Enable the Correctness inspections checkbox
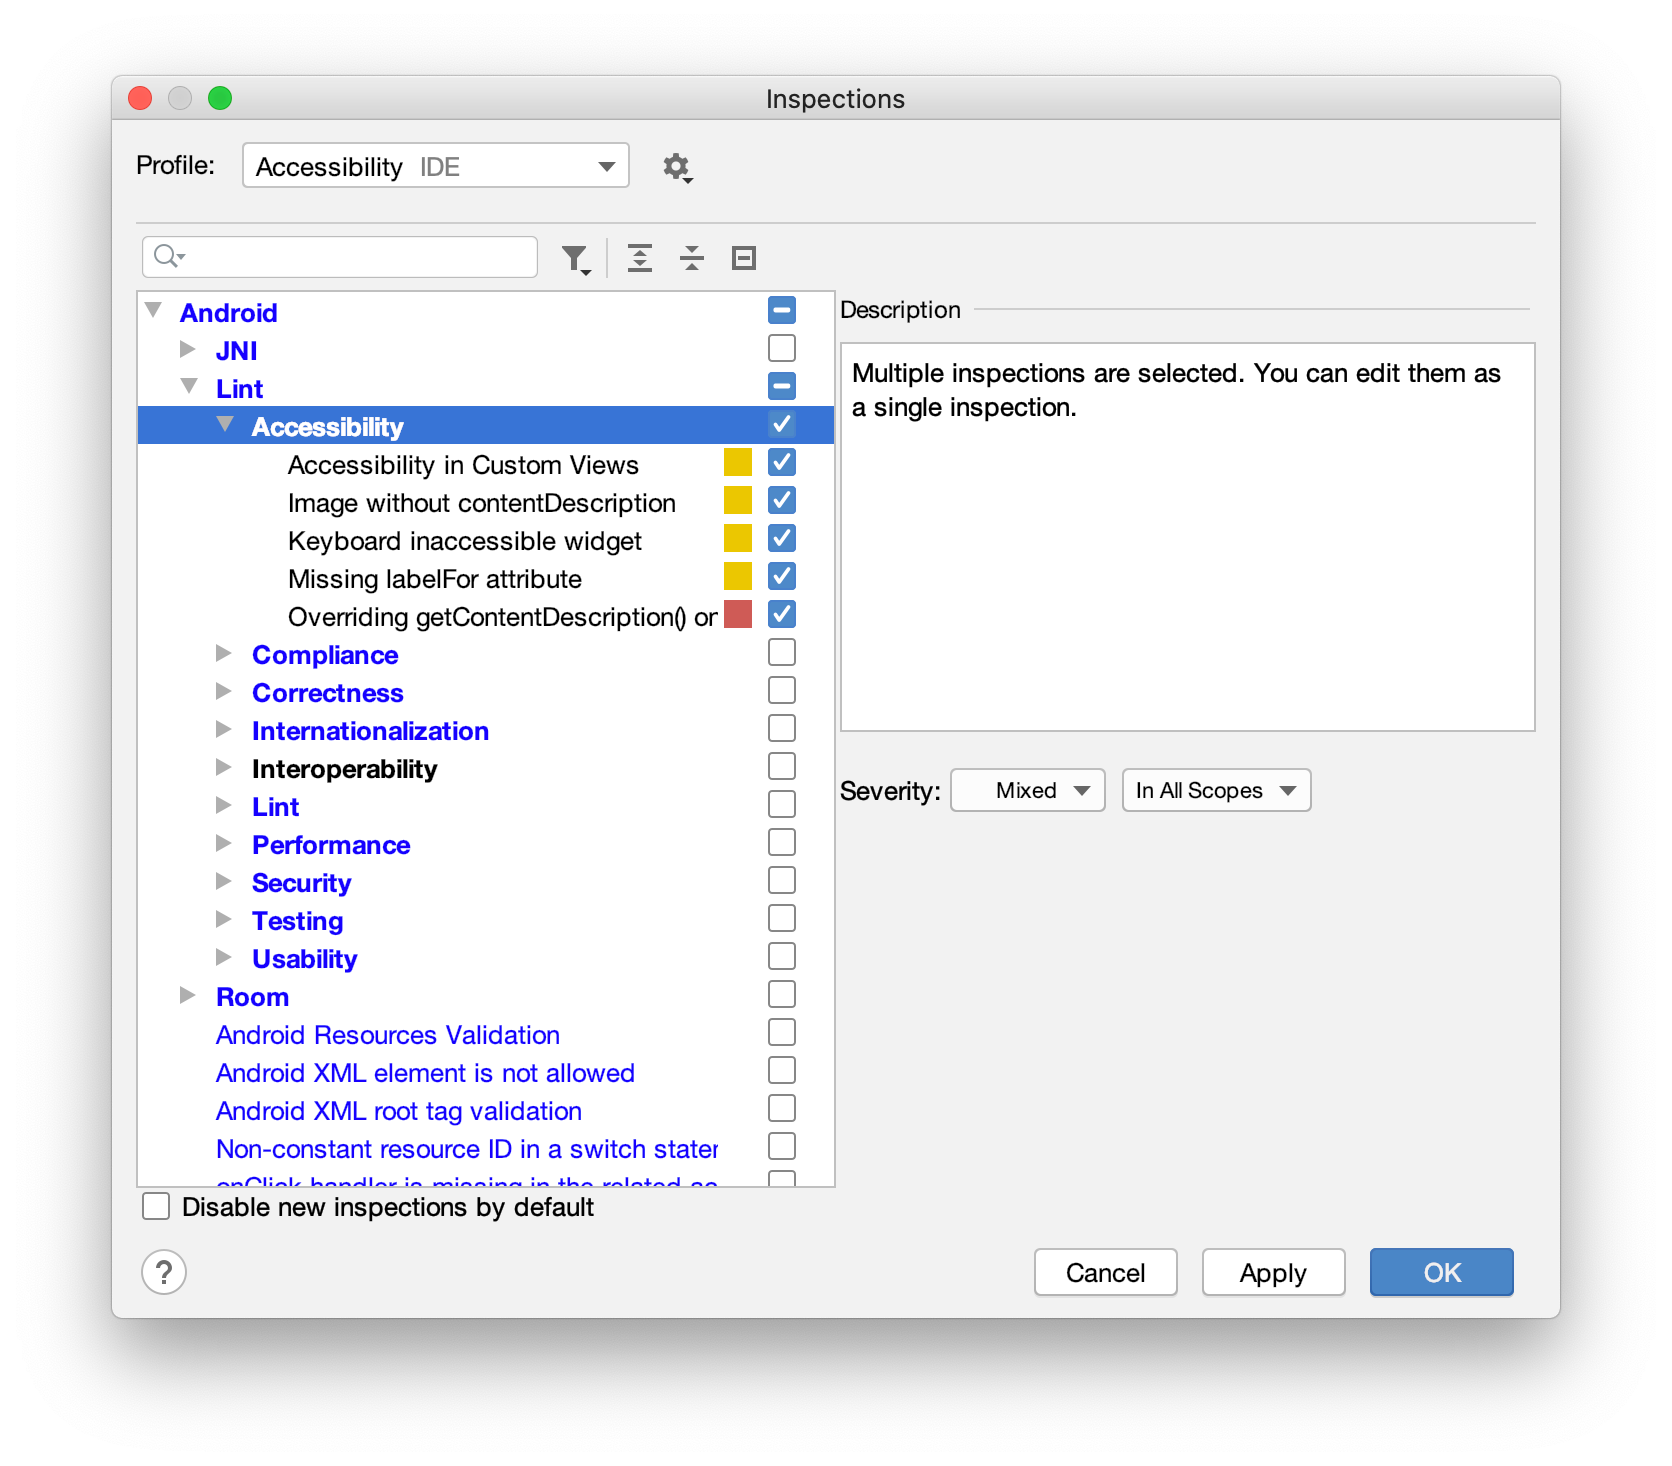The image size is (1672, 1466). tap(782, 690)
